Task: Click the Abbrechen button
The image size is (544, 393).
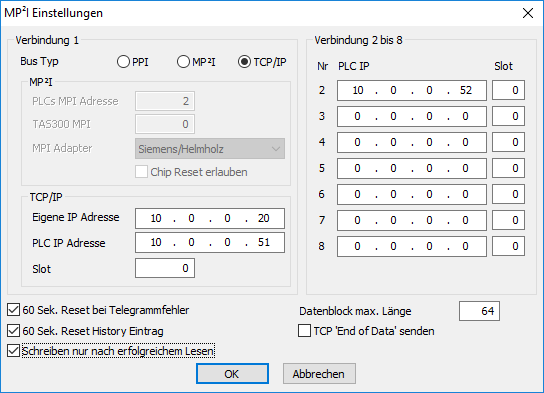Action: point(319,374)
